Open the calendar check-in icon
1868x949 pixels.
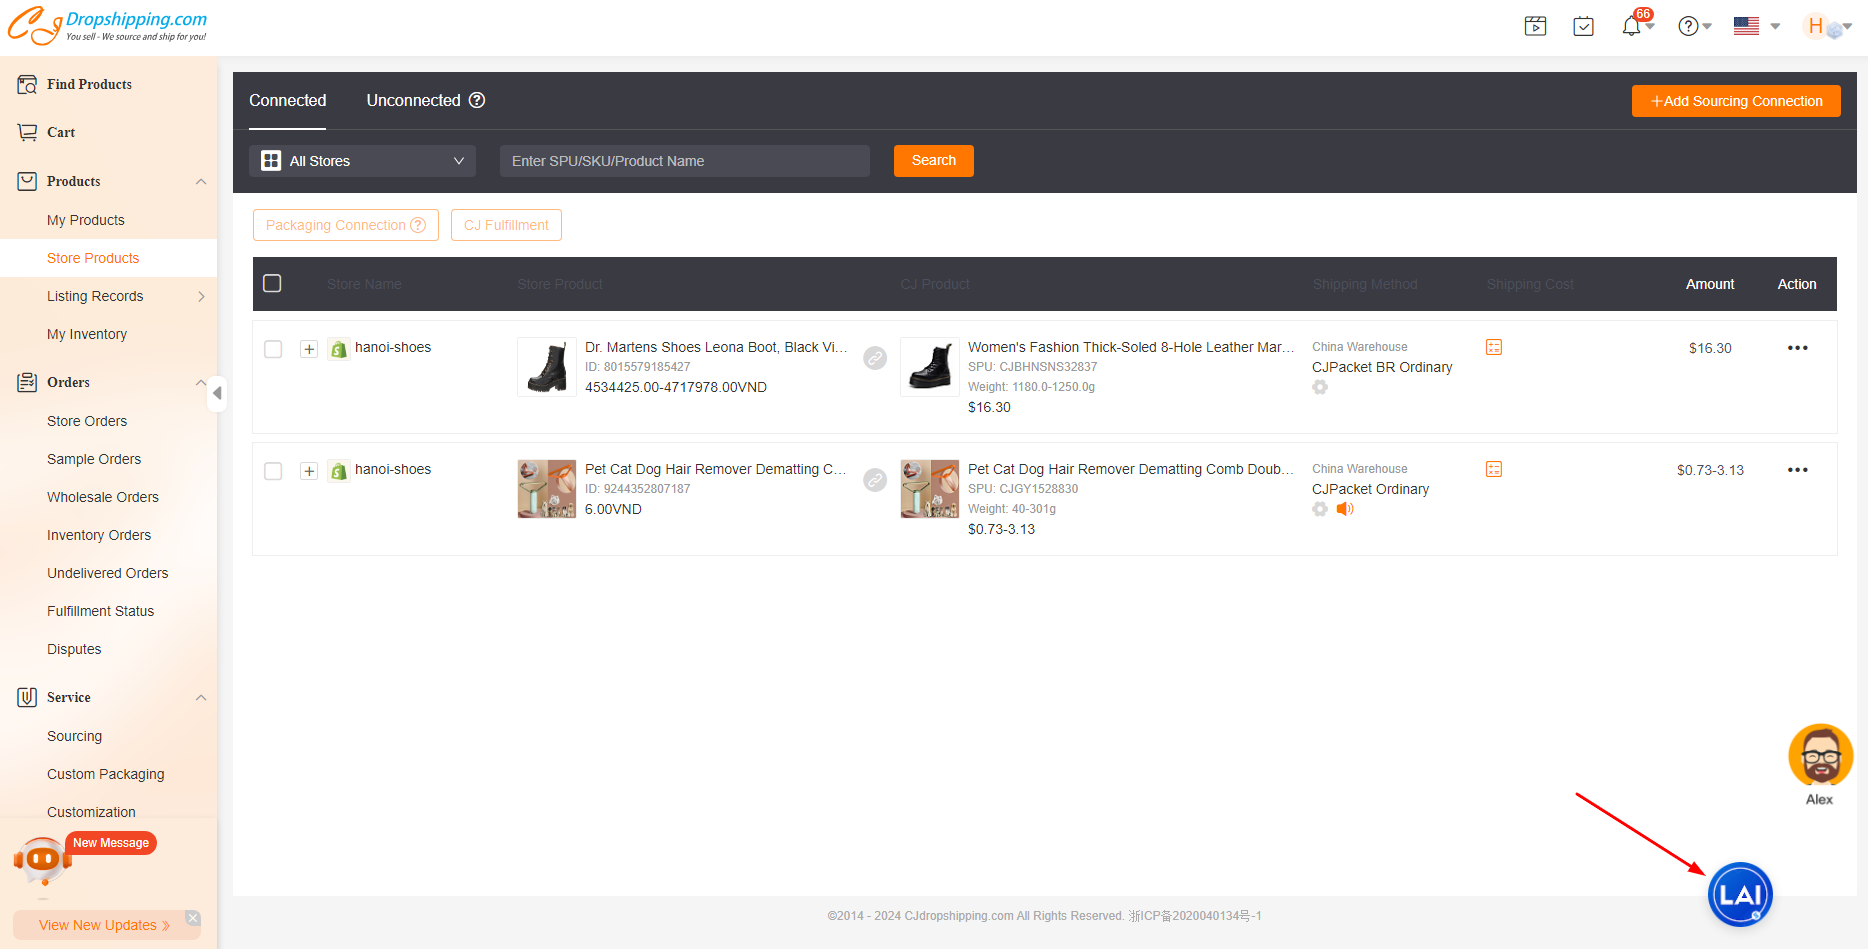1583,26
